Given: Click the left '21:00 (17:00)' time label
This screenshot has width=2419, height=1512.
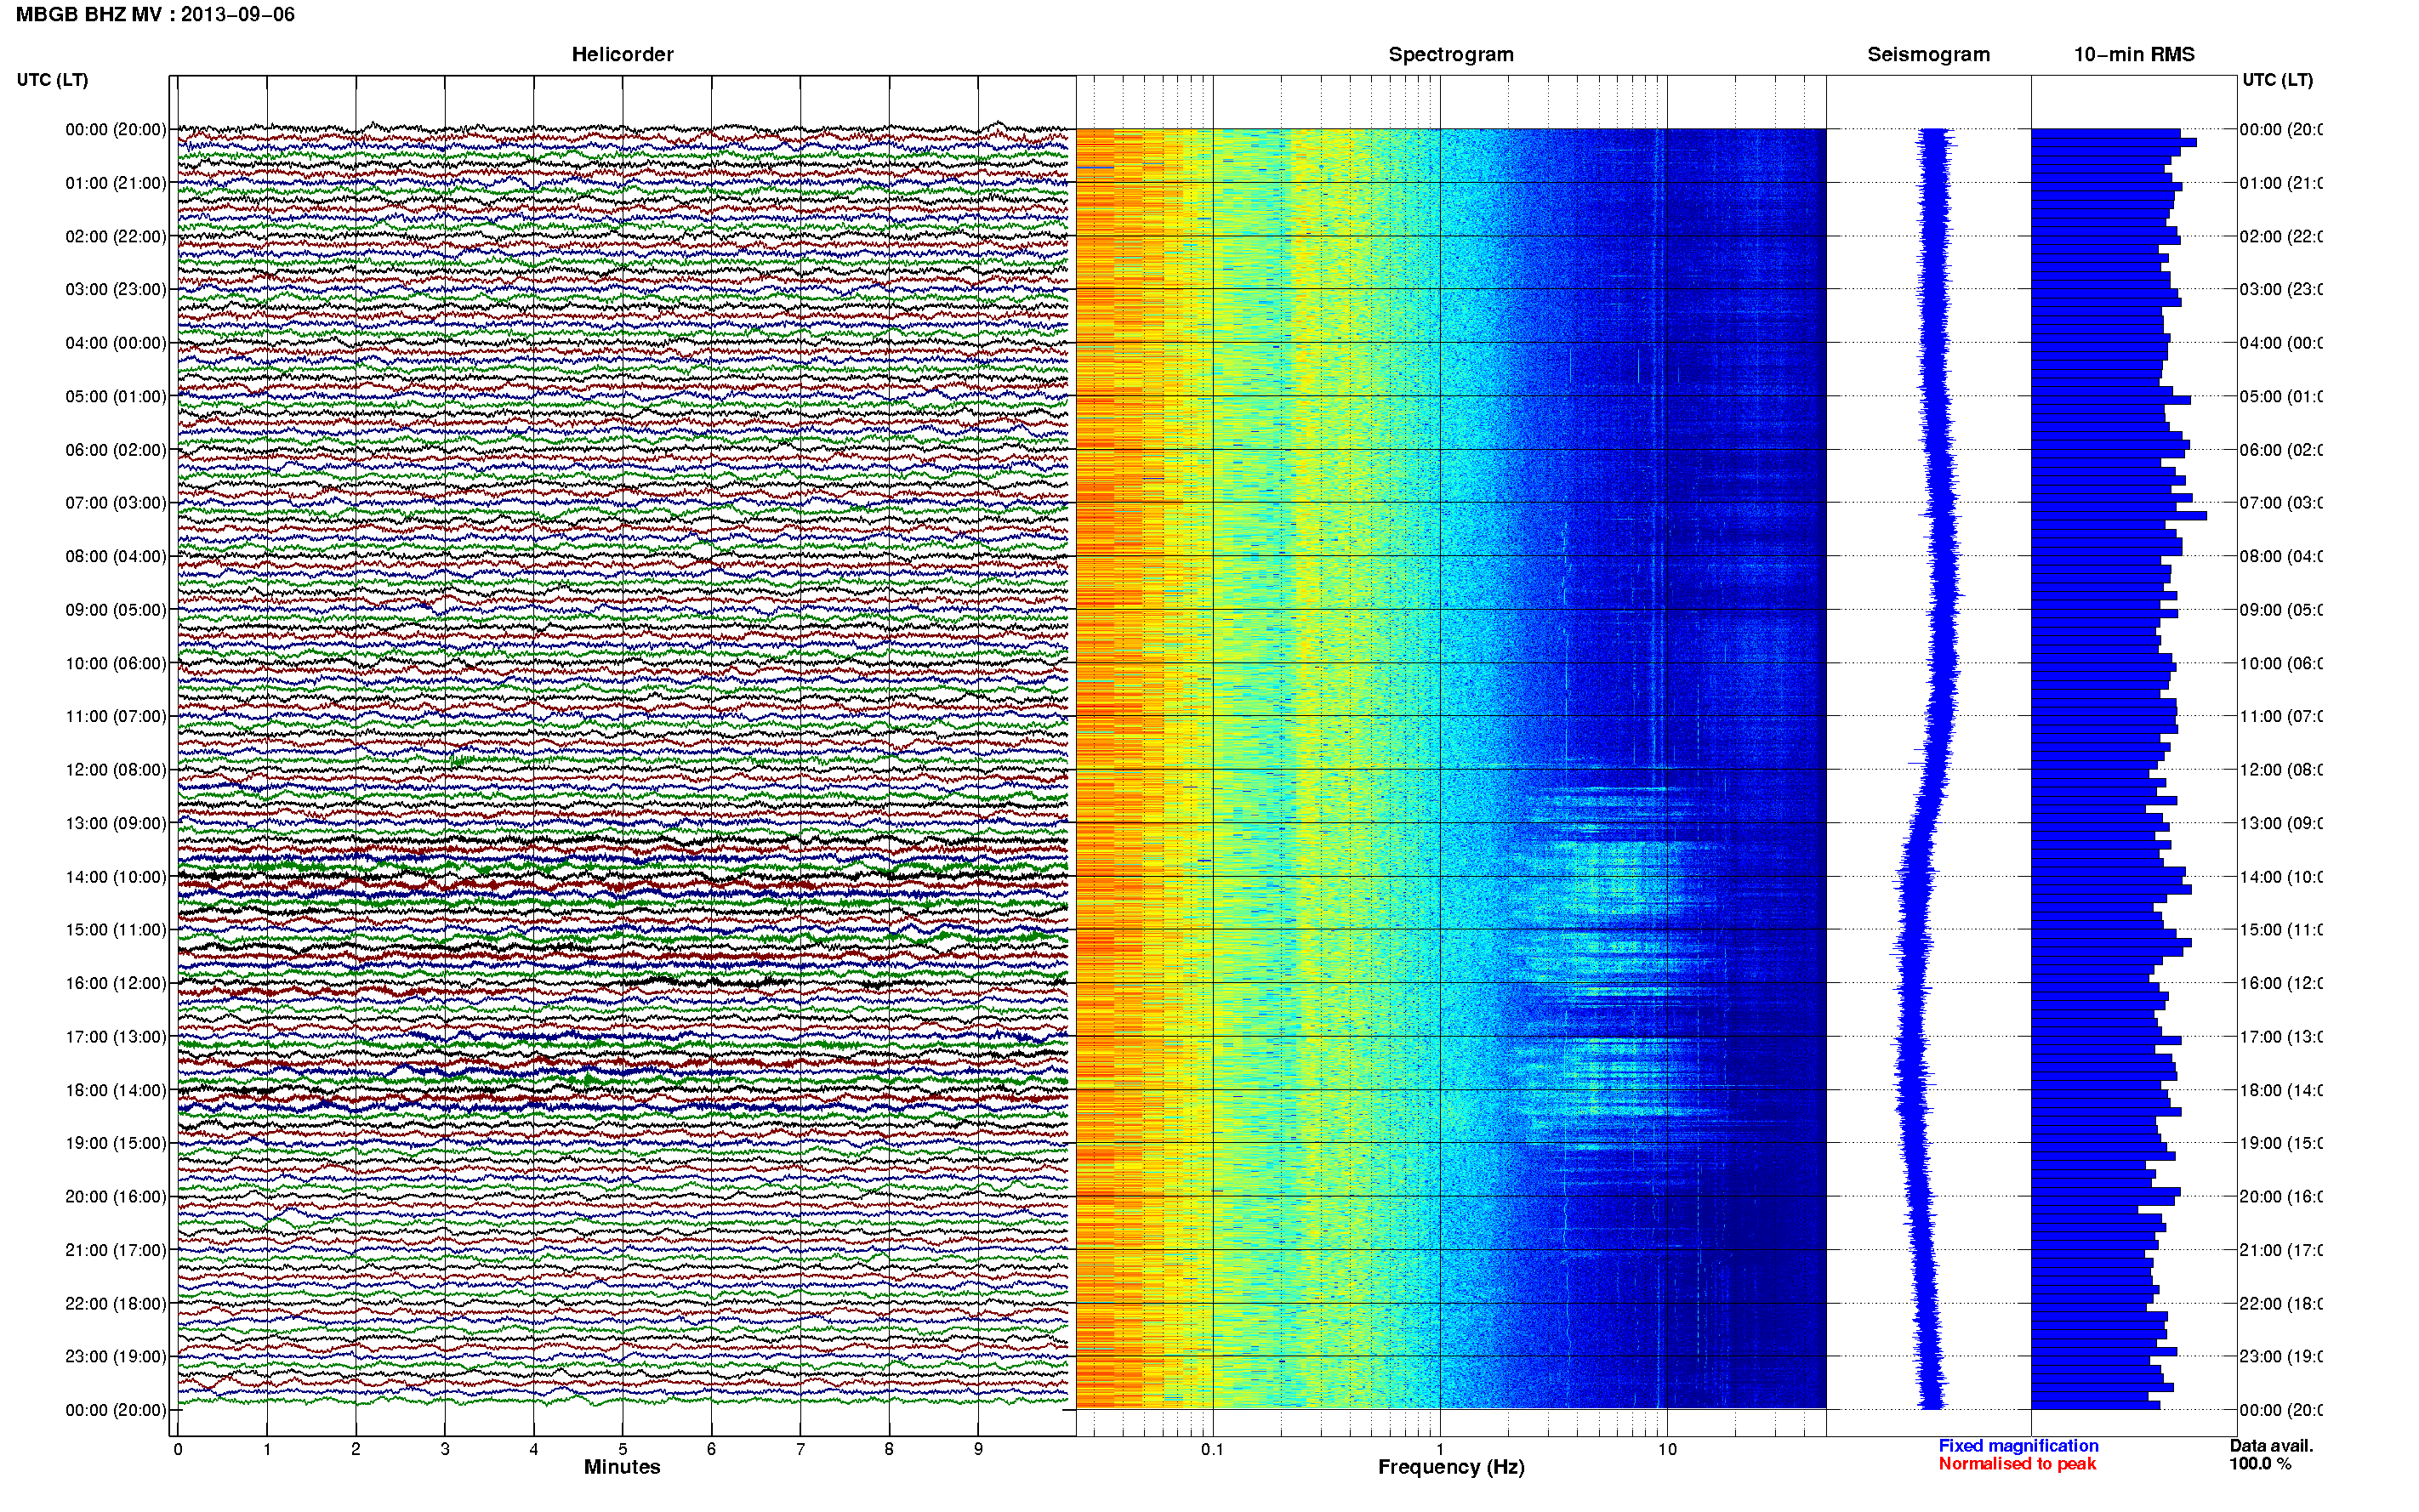Looking at the screenshot, I should coord(116,1250).
